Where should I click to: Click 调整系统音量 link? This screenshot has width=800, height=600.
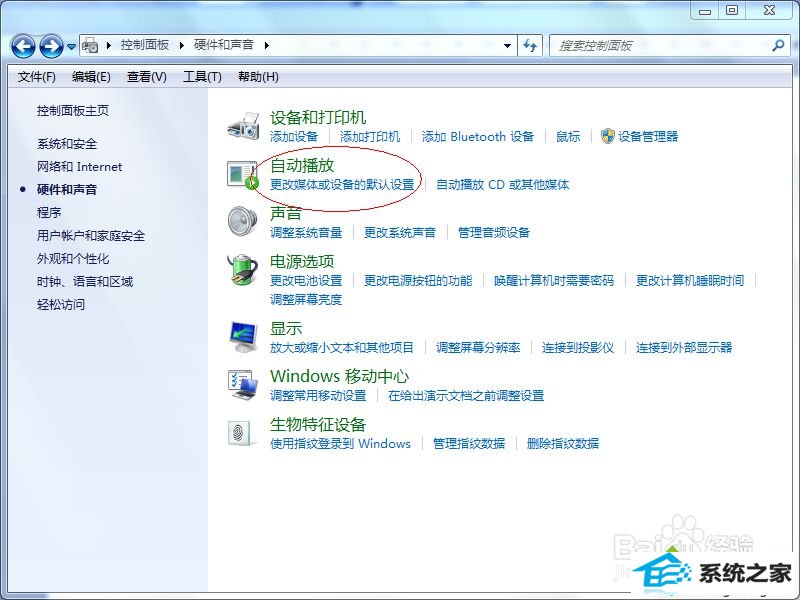306,233
